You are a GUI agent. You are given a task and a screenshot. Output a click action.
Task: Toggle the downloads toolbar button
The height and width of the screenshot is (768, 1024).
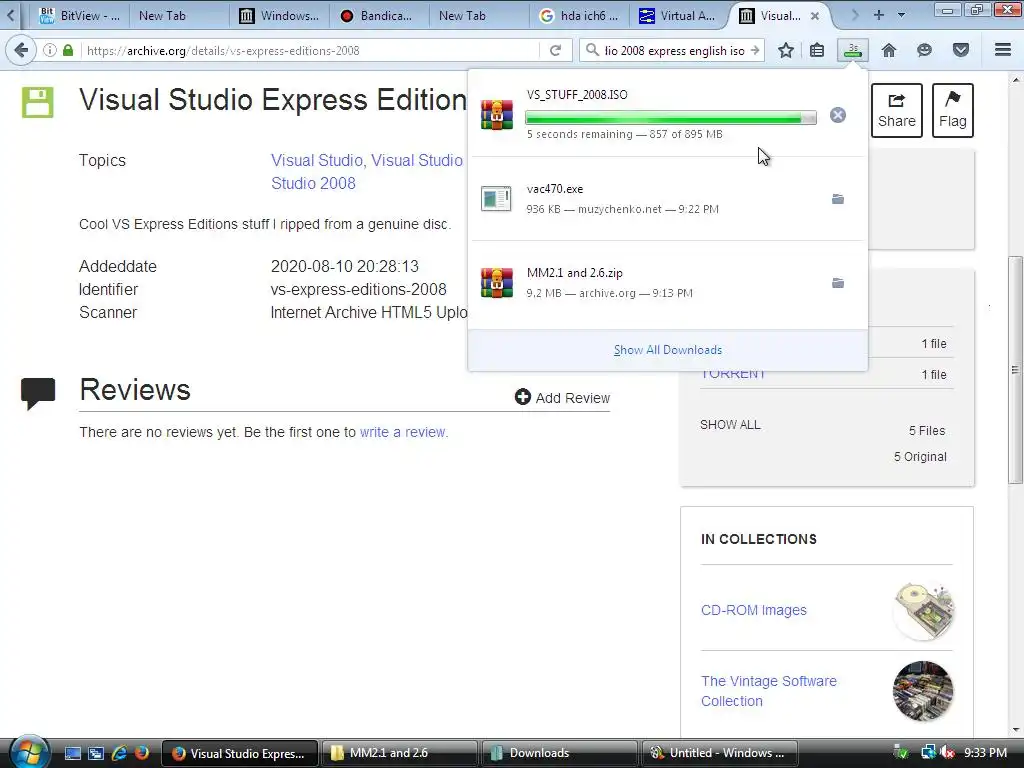click(x=853, y=50)
